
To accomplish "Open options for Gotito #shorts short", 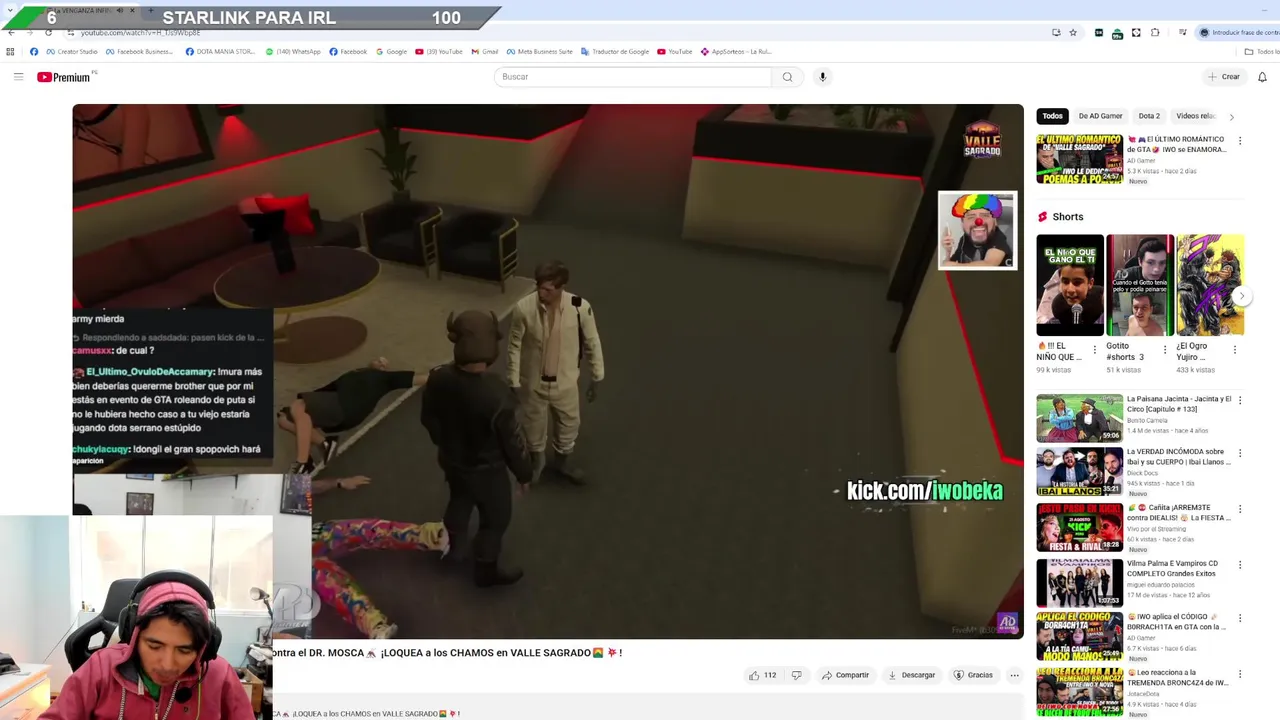I will (1164, 350).
